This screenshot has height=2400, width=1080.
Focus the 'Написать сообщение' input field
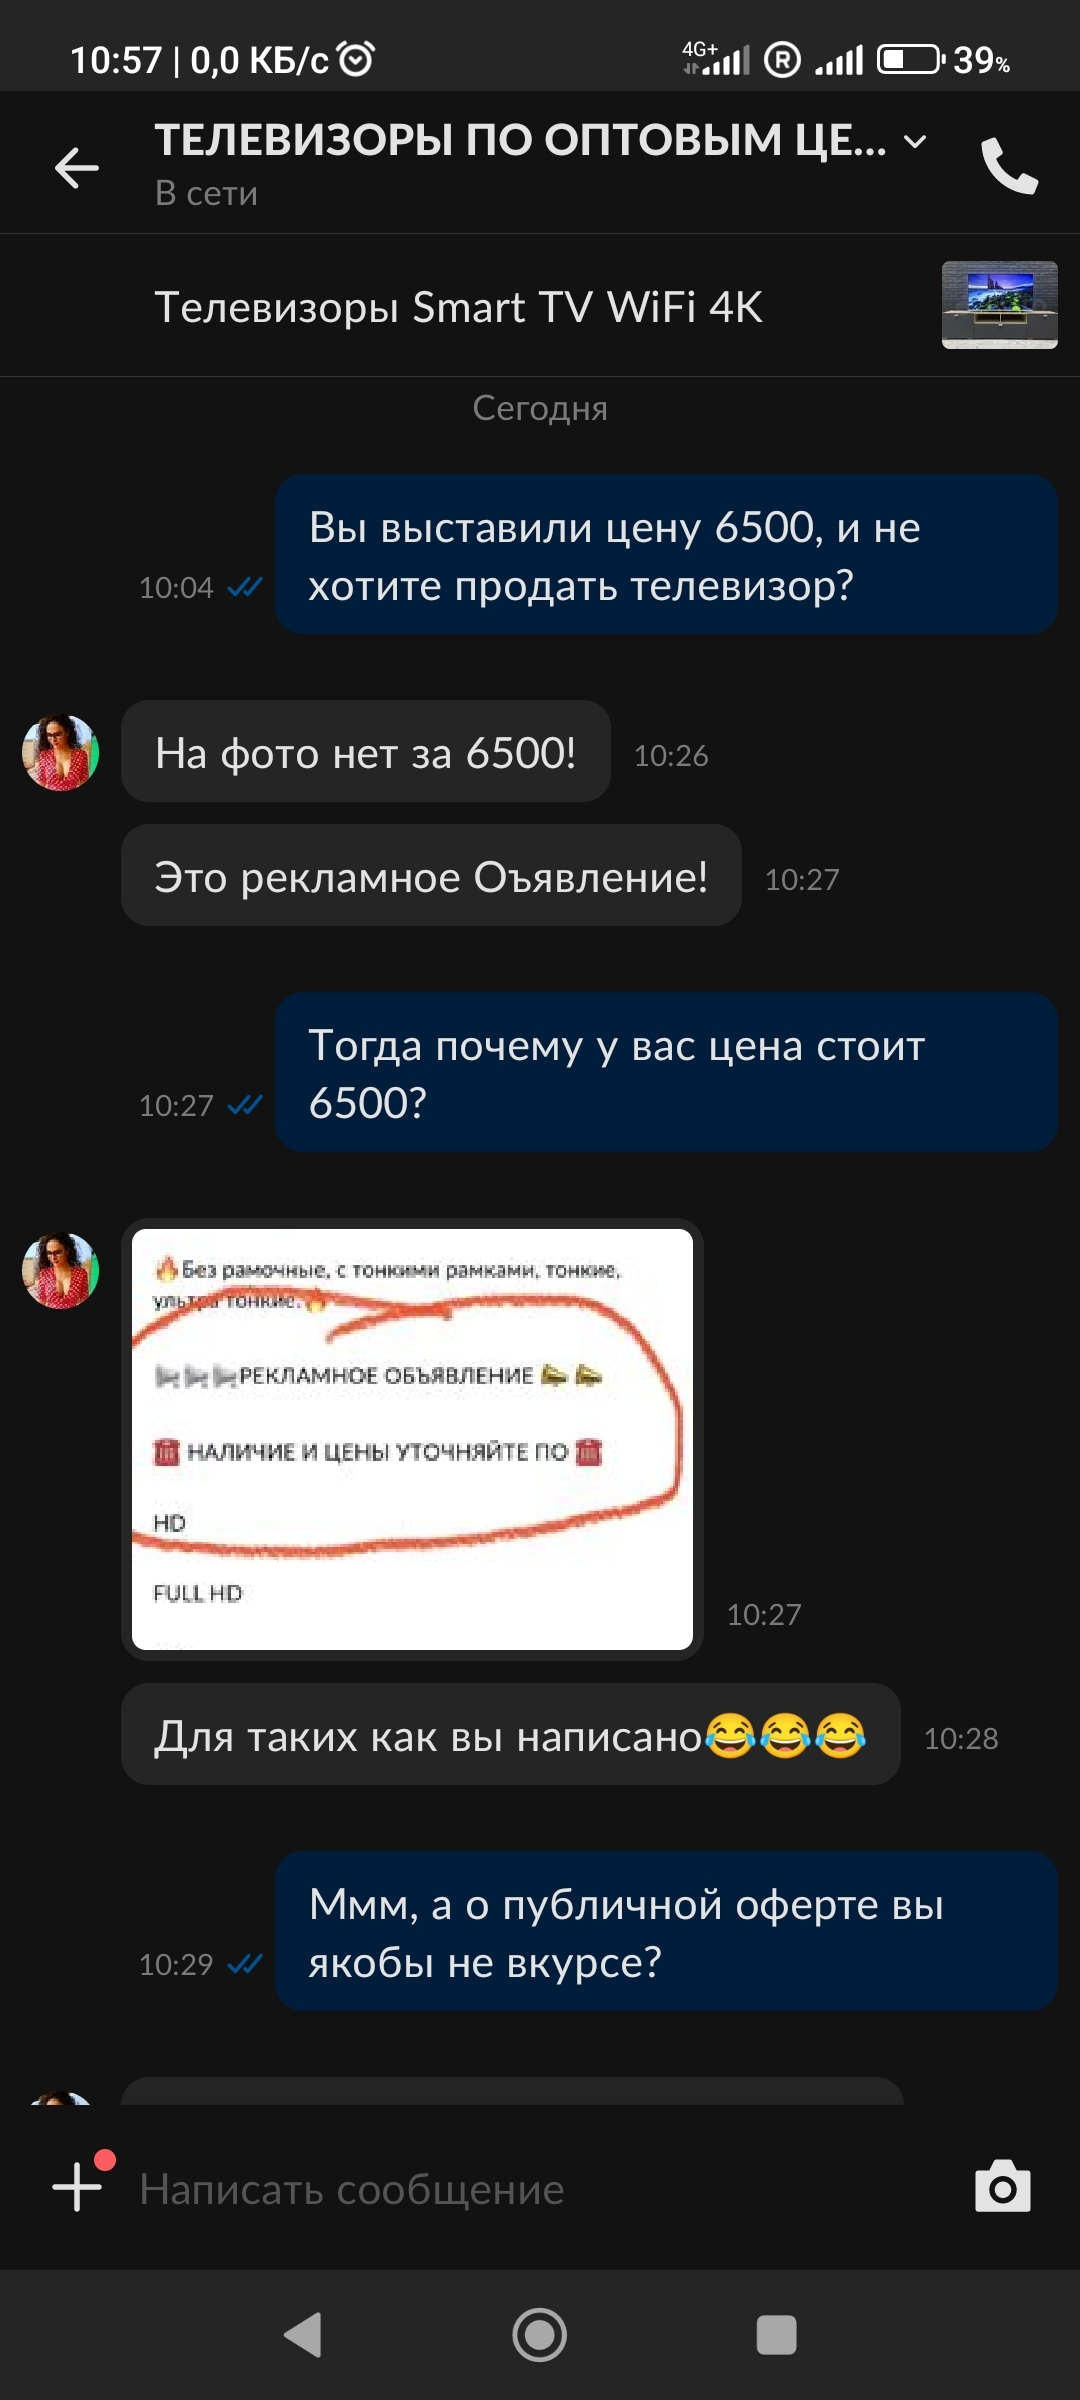point(540,2189)
